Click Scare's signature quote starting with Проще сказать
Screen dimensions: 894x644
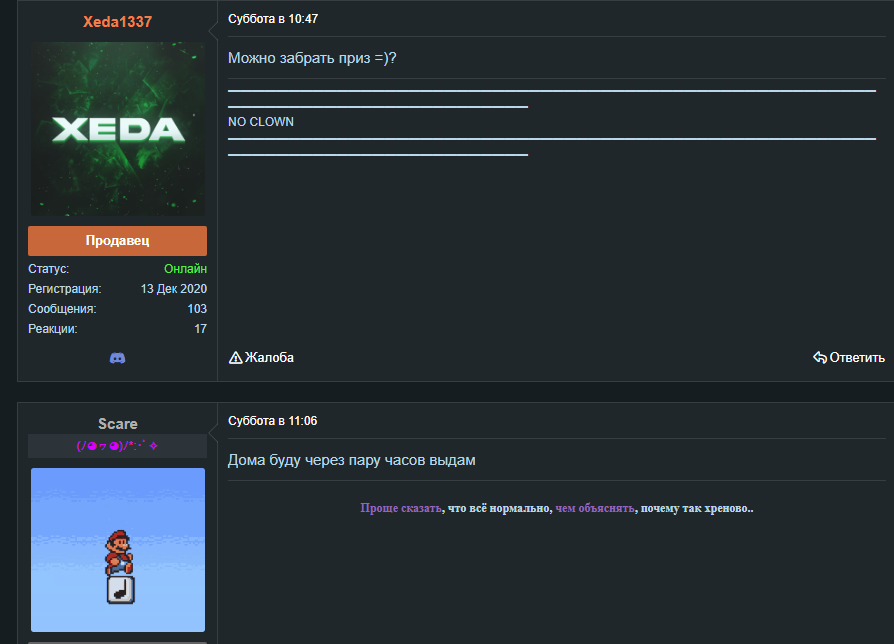tap(556, 508)
